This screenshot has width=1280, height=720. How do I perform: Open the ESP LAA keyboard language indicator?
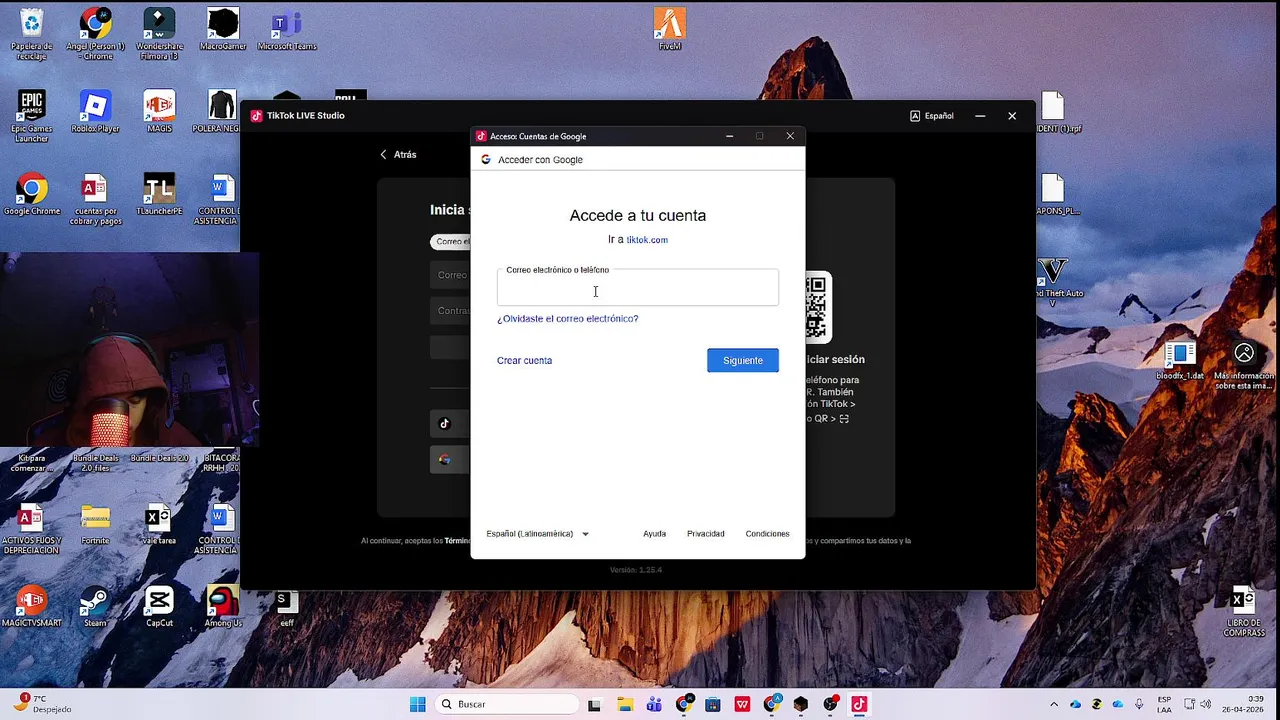point(1165,704)
